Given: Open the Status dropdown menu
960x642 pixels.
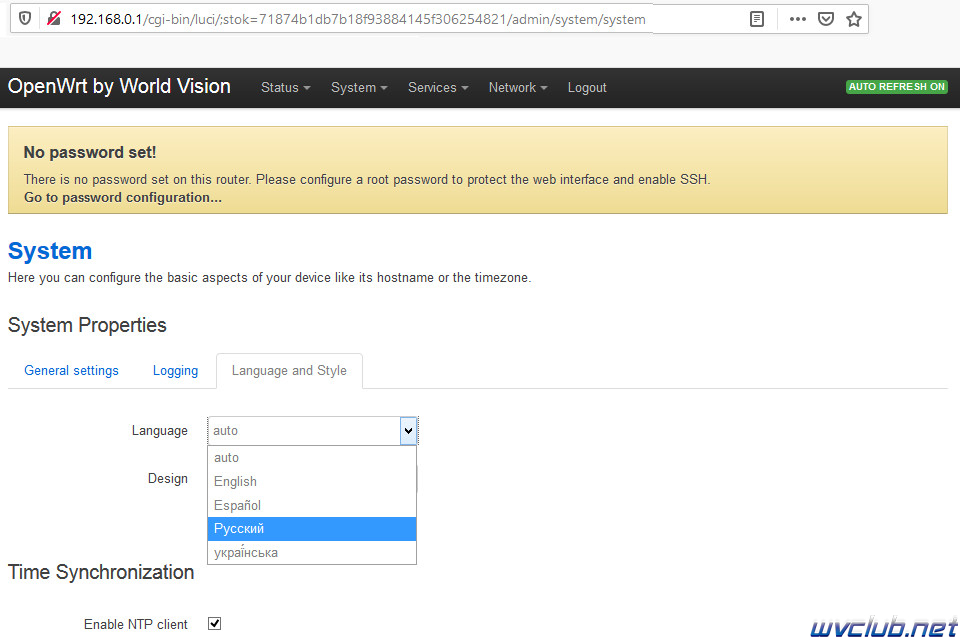Looking at the screenshot, I should coord(285,88).
